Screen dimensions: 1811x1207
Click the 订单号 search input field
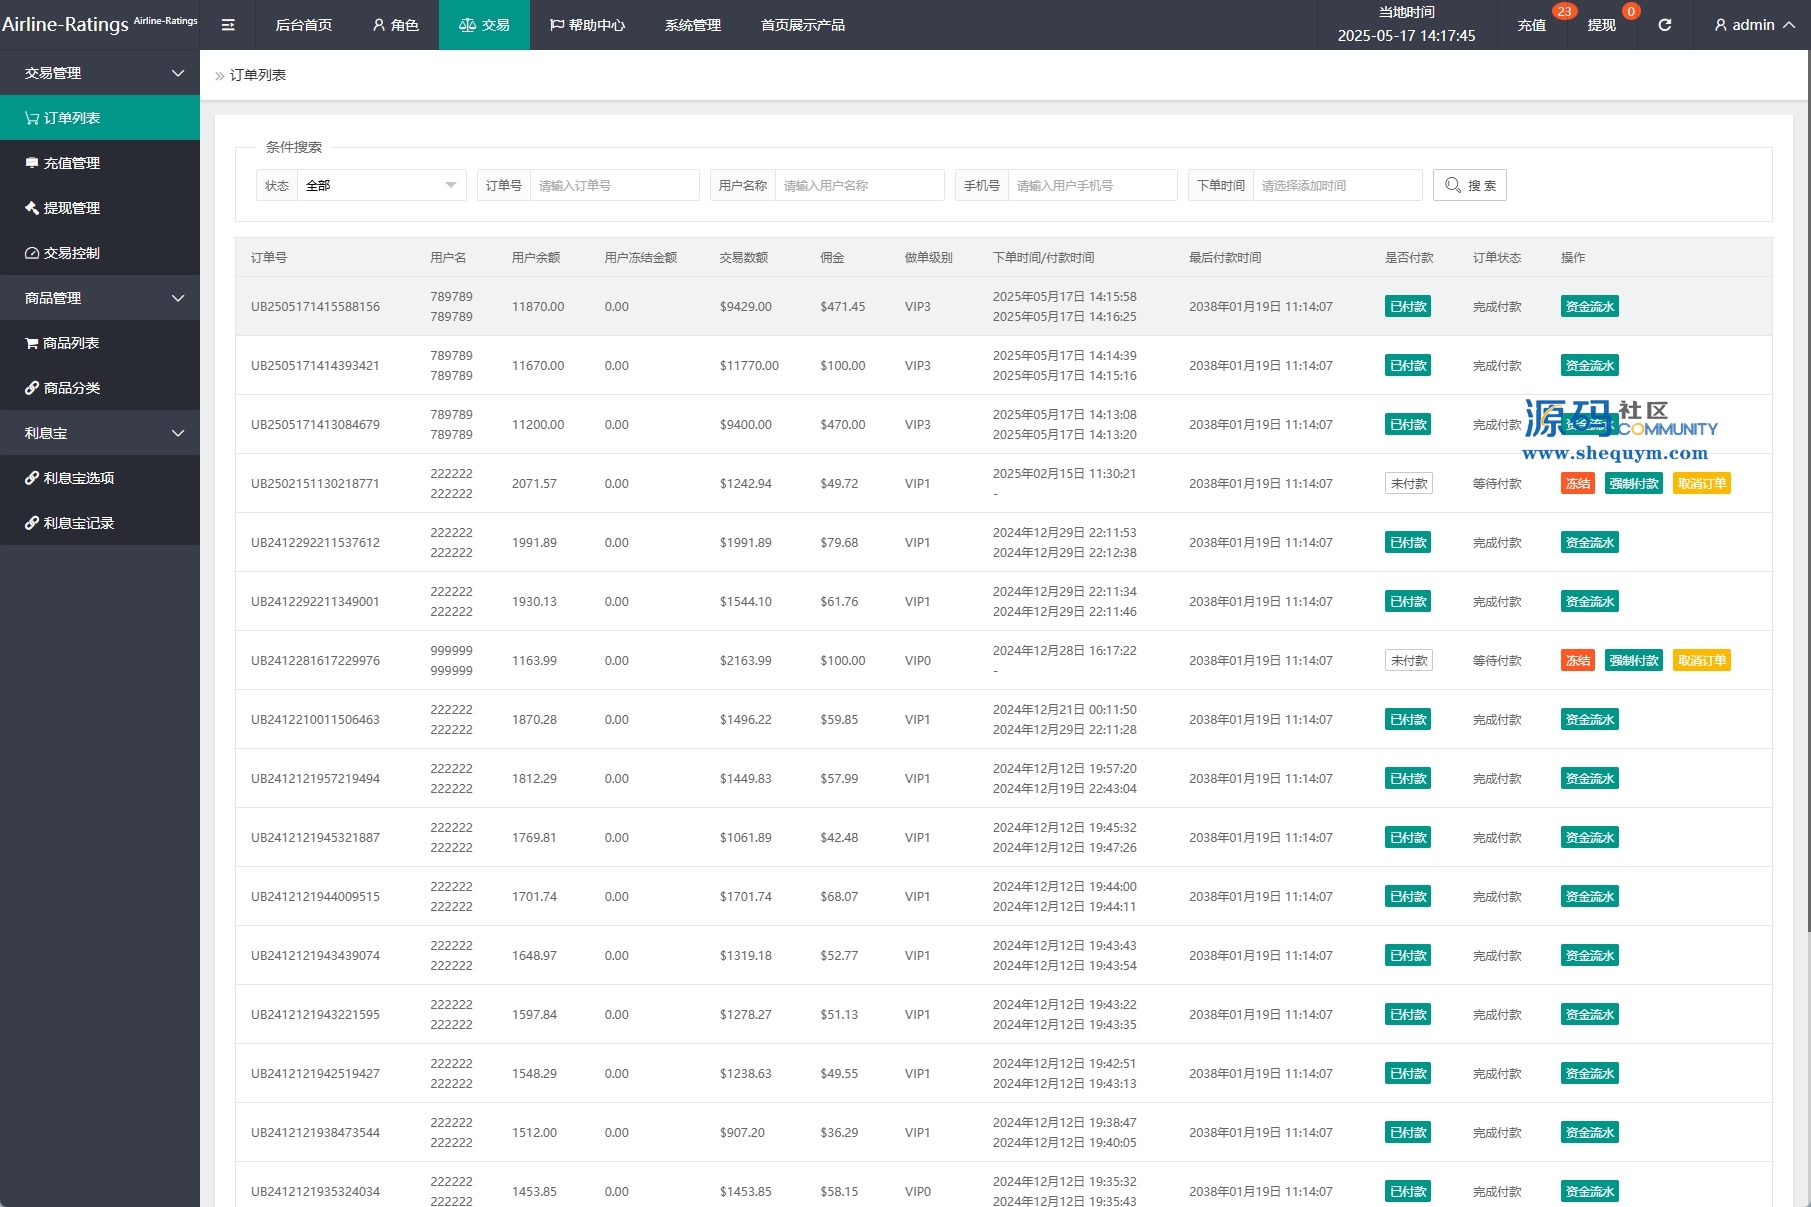tap(614, 185)
